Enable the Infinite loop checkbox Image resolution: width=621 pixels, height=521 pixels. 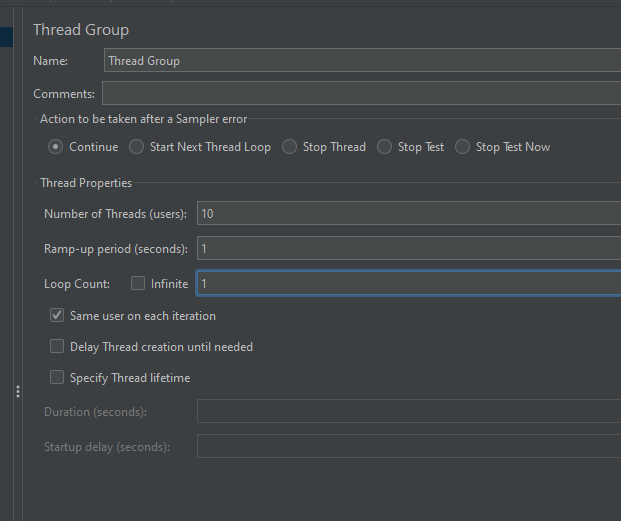coord(138,283)
